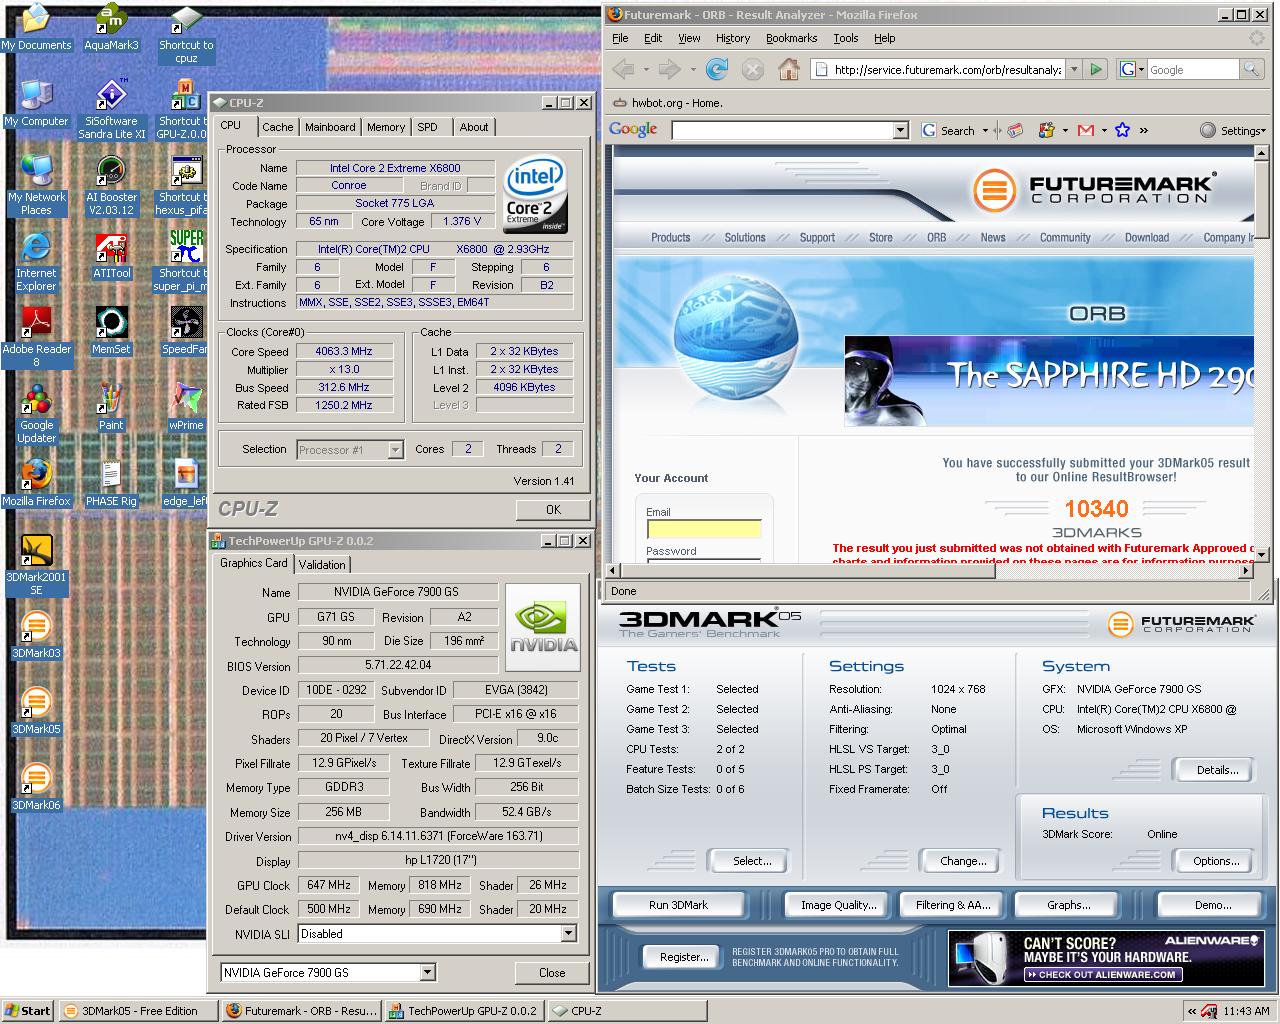Open My Computer desktop icon
Image resolution: width=1280 pixels, height=1024 pixels.
pos(36,103)
